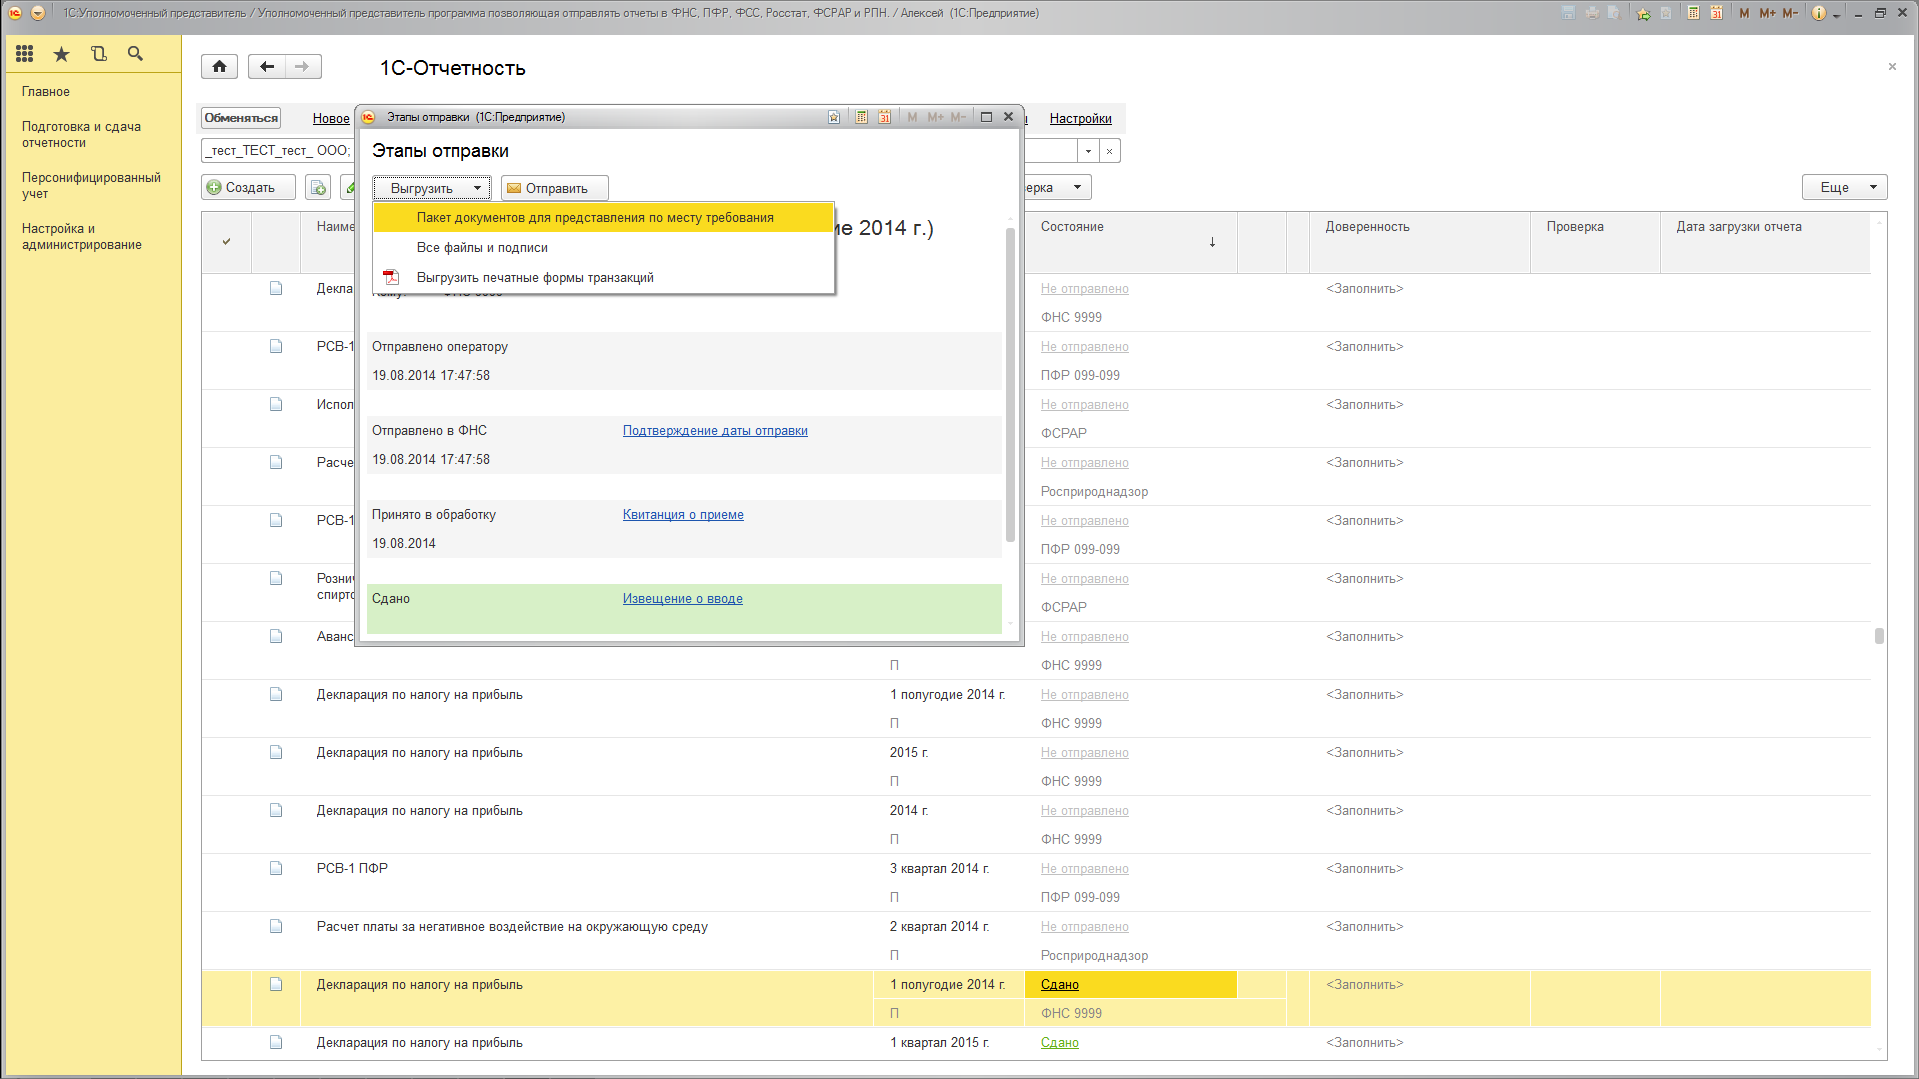The image size is (1919, 1079).
Task: Click the M+ button in the main title bar
Action: (1767, 13)
